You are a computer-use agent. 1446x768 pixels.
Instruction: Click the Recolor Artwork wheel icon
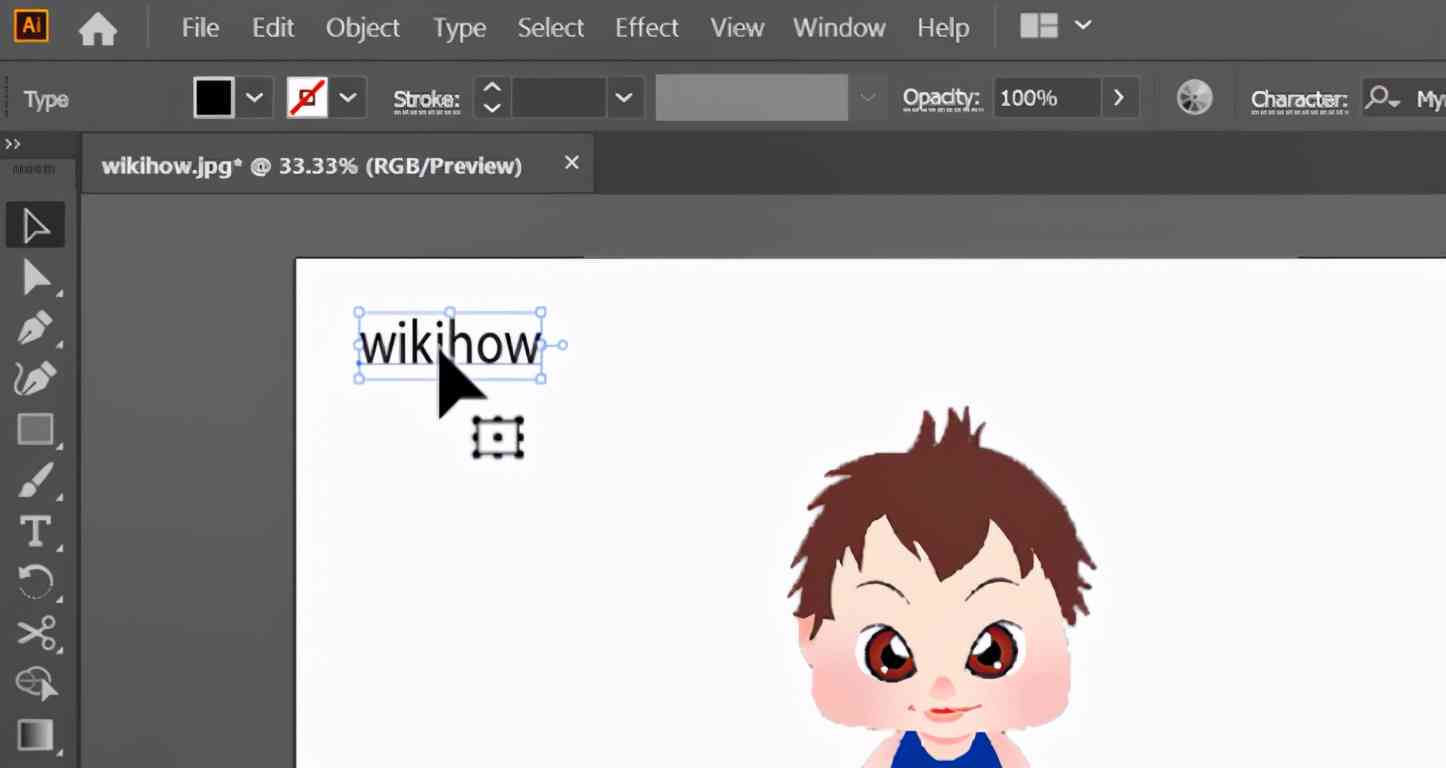point(1194,98)
